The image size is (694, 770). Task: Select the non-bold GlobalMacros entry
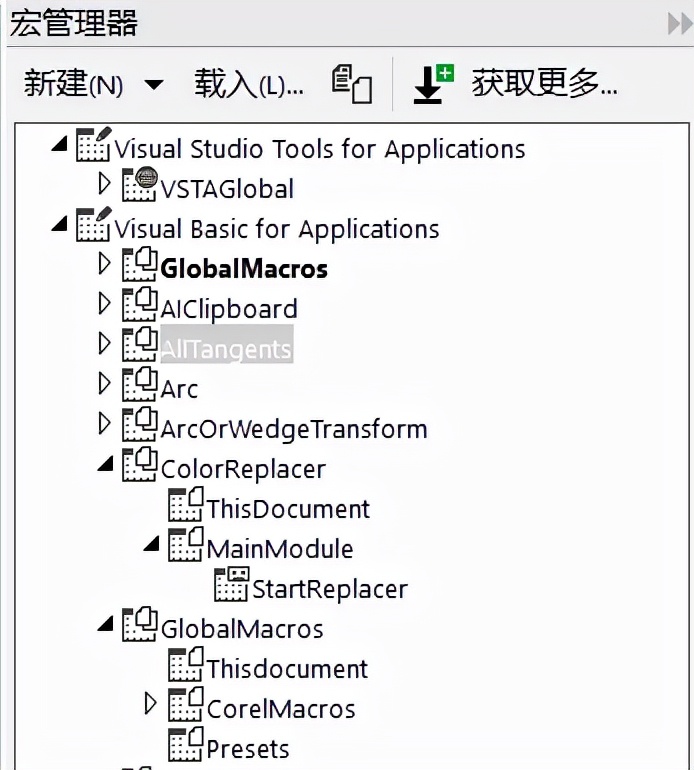[242, 630]
